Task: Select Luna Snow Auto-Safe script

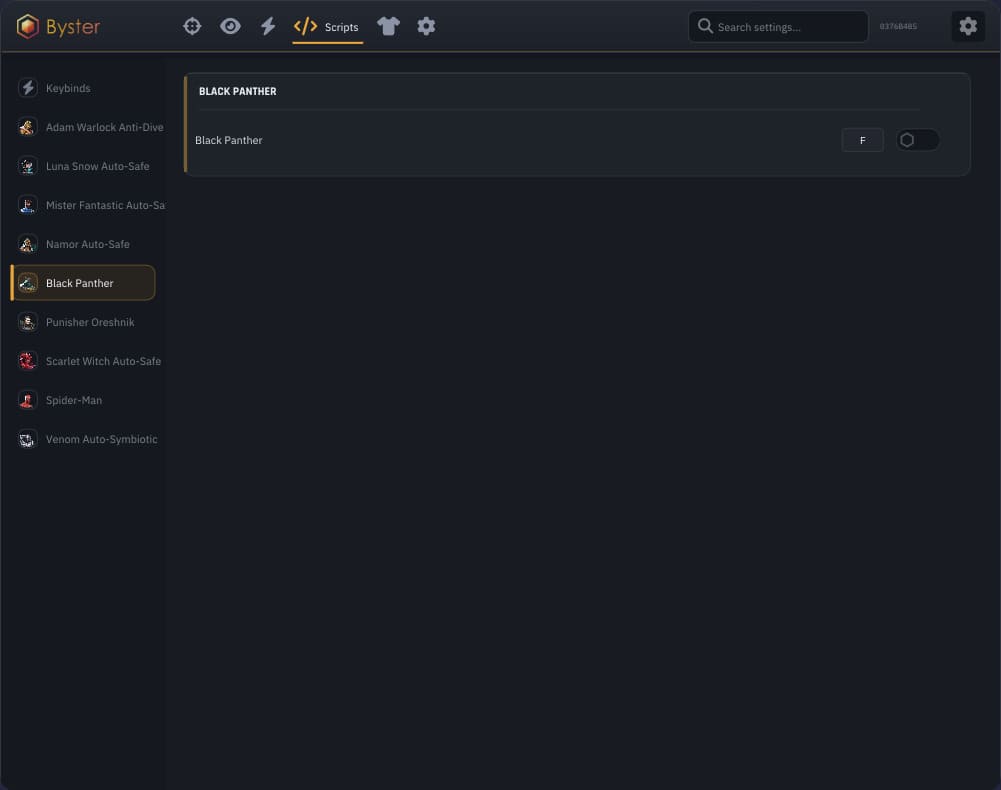Action: tap(83, 166)
